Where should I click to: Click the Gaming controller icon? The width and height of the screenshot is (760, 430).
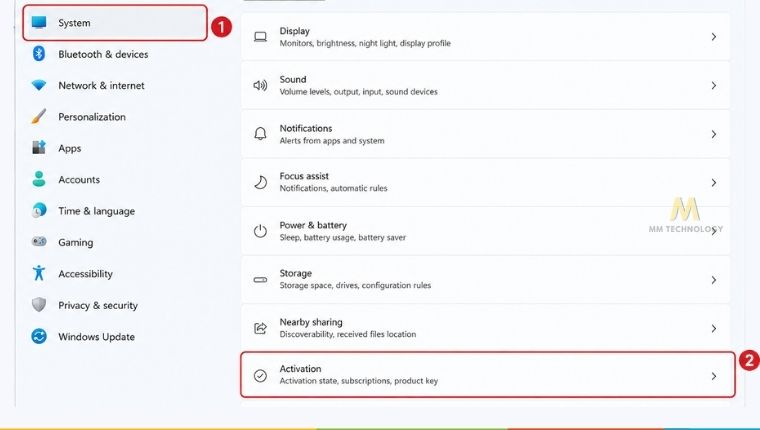click(x=39, y=241)
